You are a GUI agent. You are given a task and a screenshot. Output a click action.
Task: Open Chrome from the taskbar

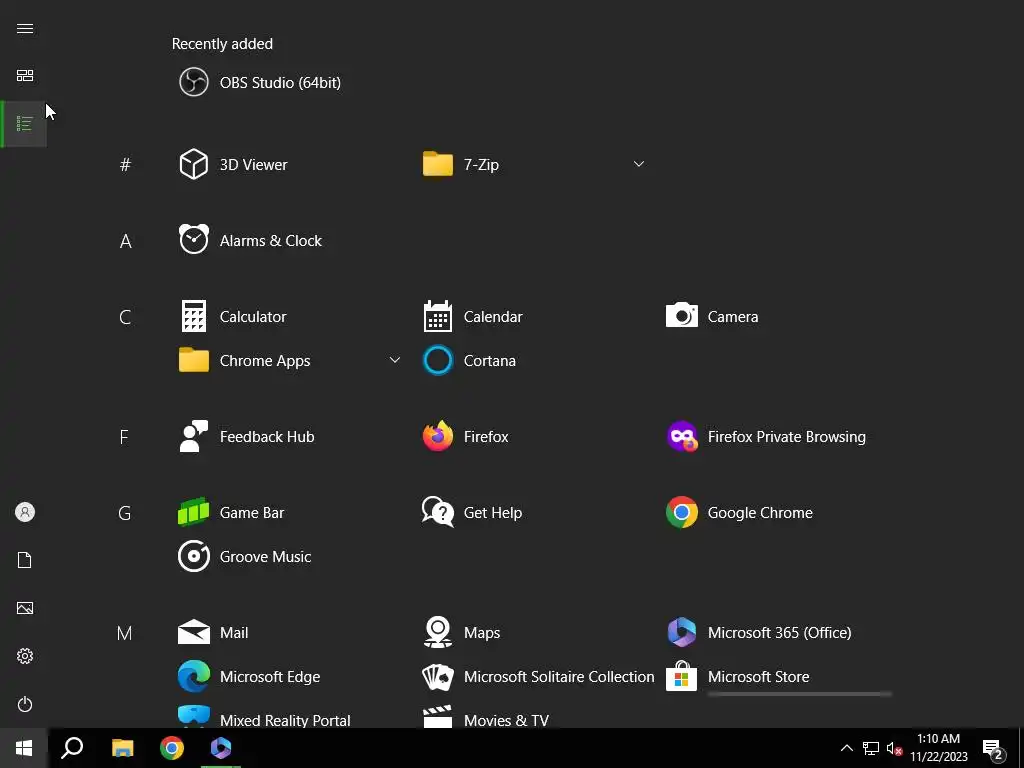point(172,748)
